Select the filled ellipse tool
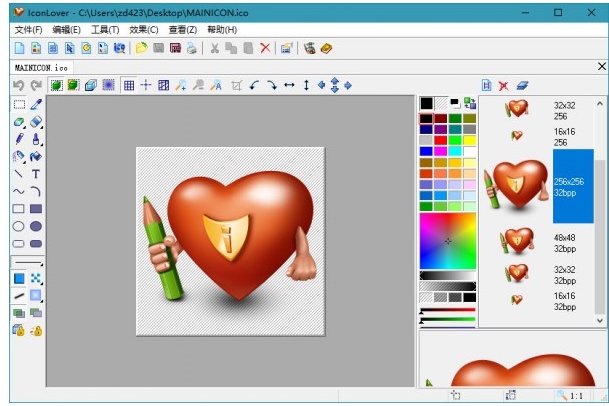Viewport: 609px width, 406px height. click(36, 226)
